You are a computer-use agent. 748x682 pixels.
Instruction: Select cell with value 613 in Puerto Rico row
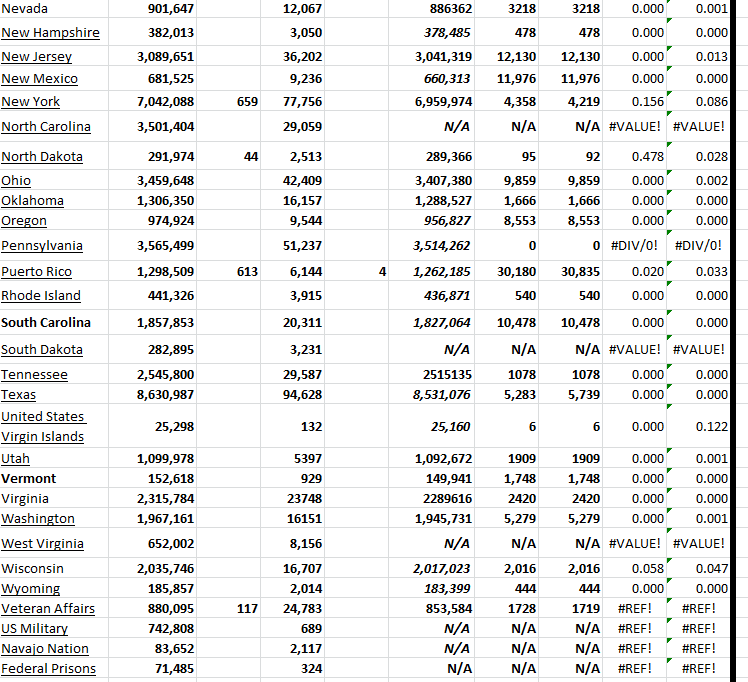(x=247, y=272)
